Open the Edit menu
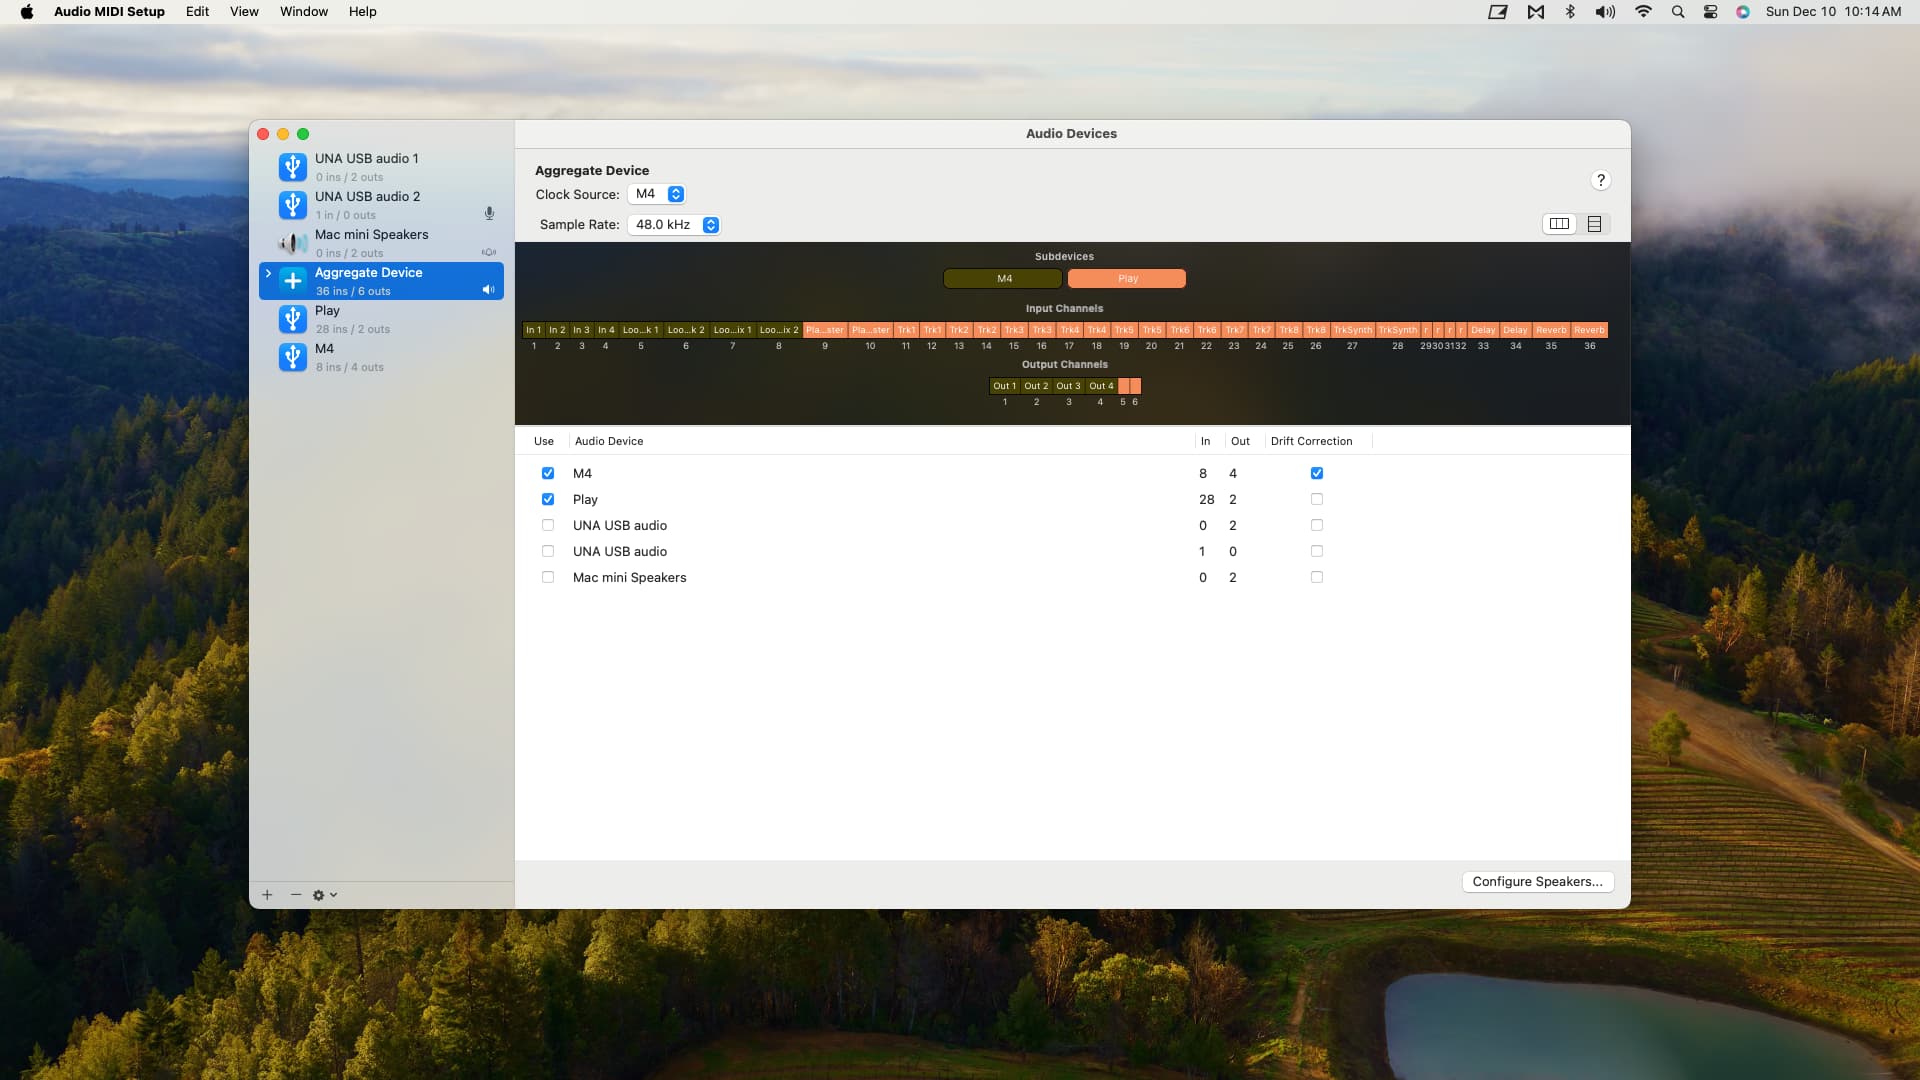1920x1080 pixels. 197,12
